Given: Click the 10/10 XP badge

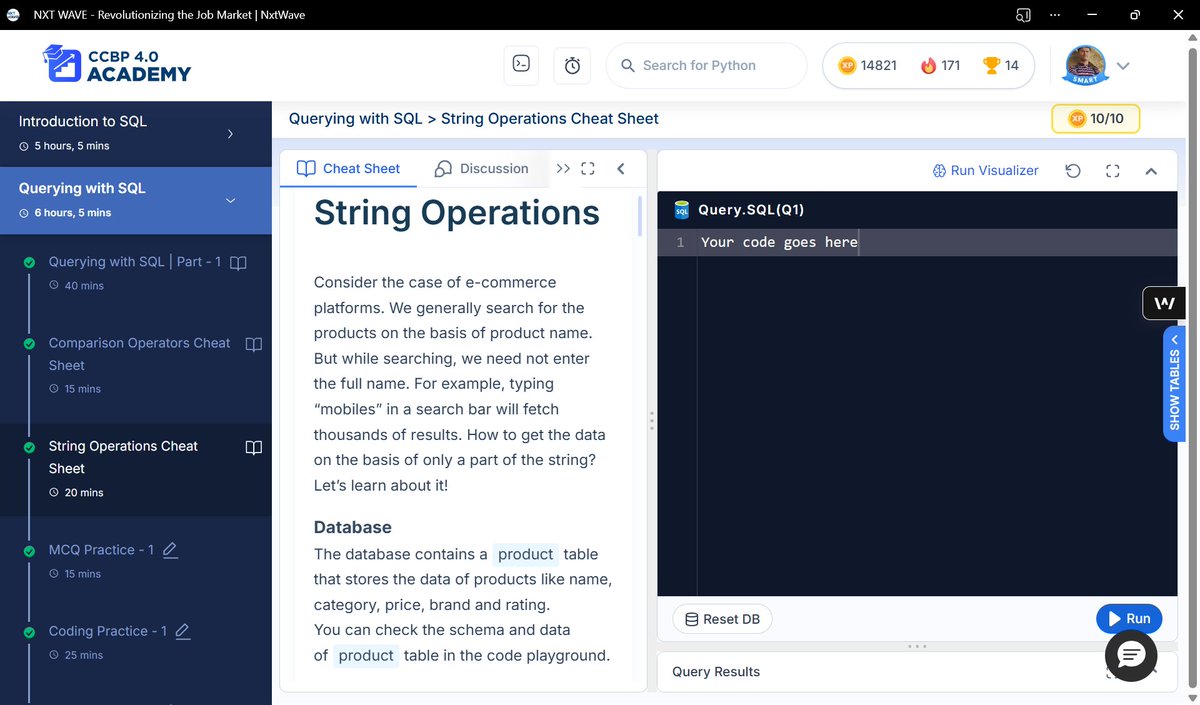Looking at the screenshot, I should (1095, 118).
